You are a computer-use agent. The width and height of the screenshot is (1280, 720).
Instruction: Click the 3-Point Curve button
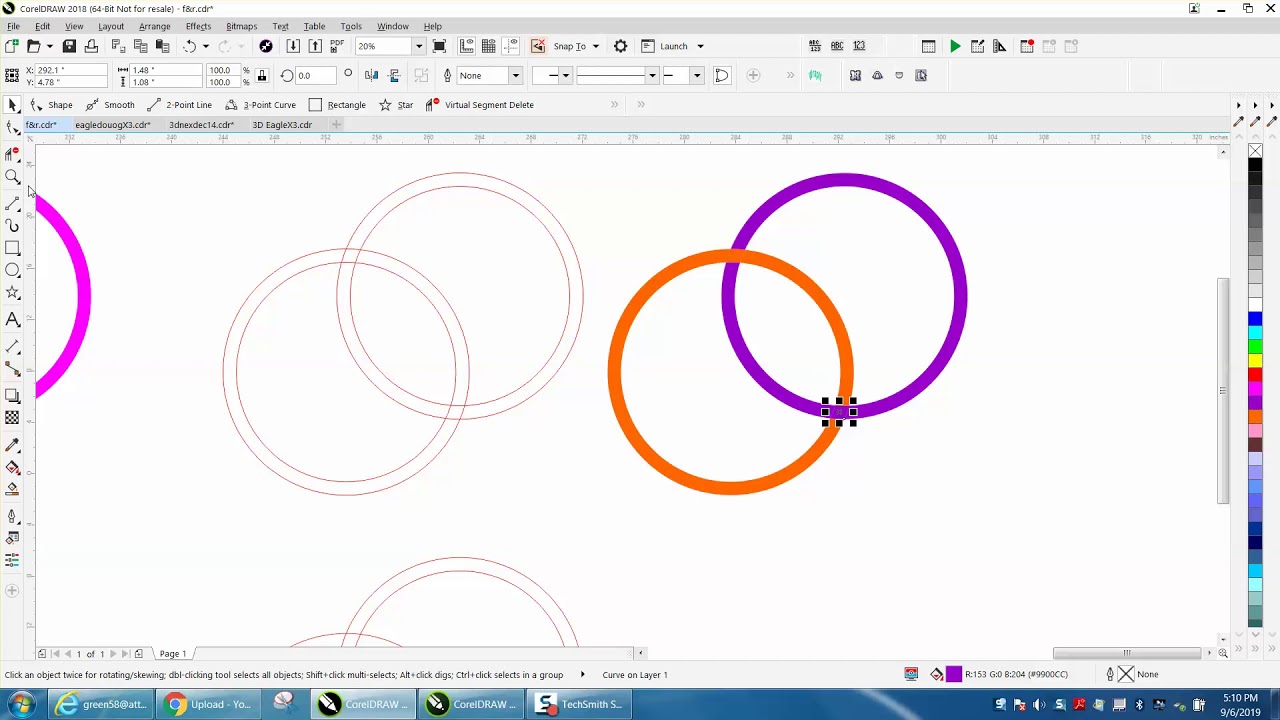point(260,105)
